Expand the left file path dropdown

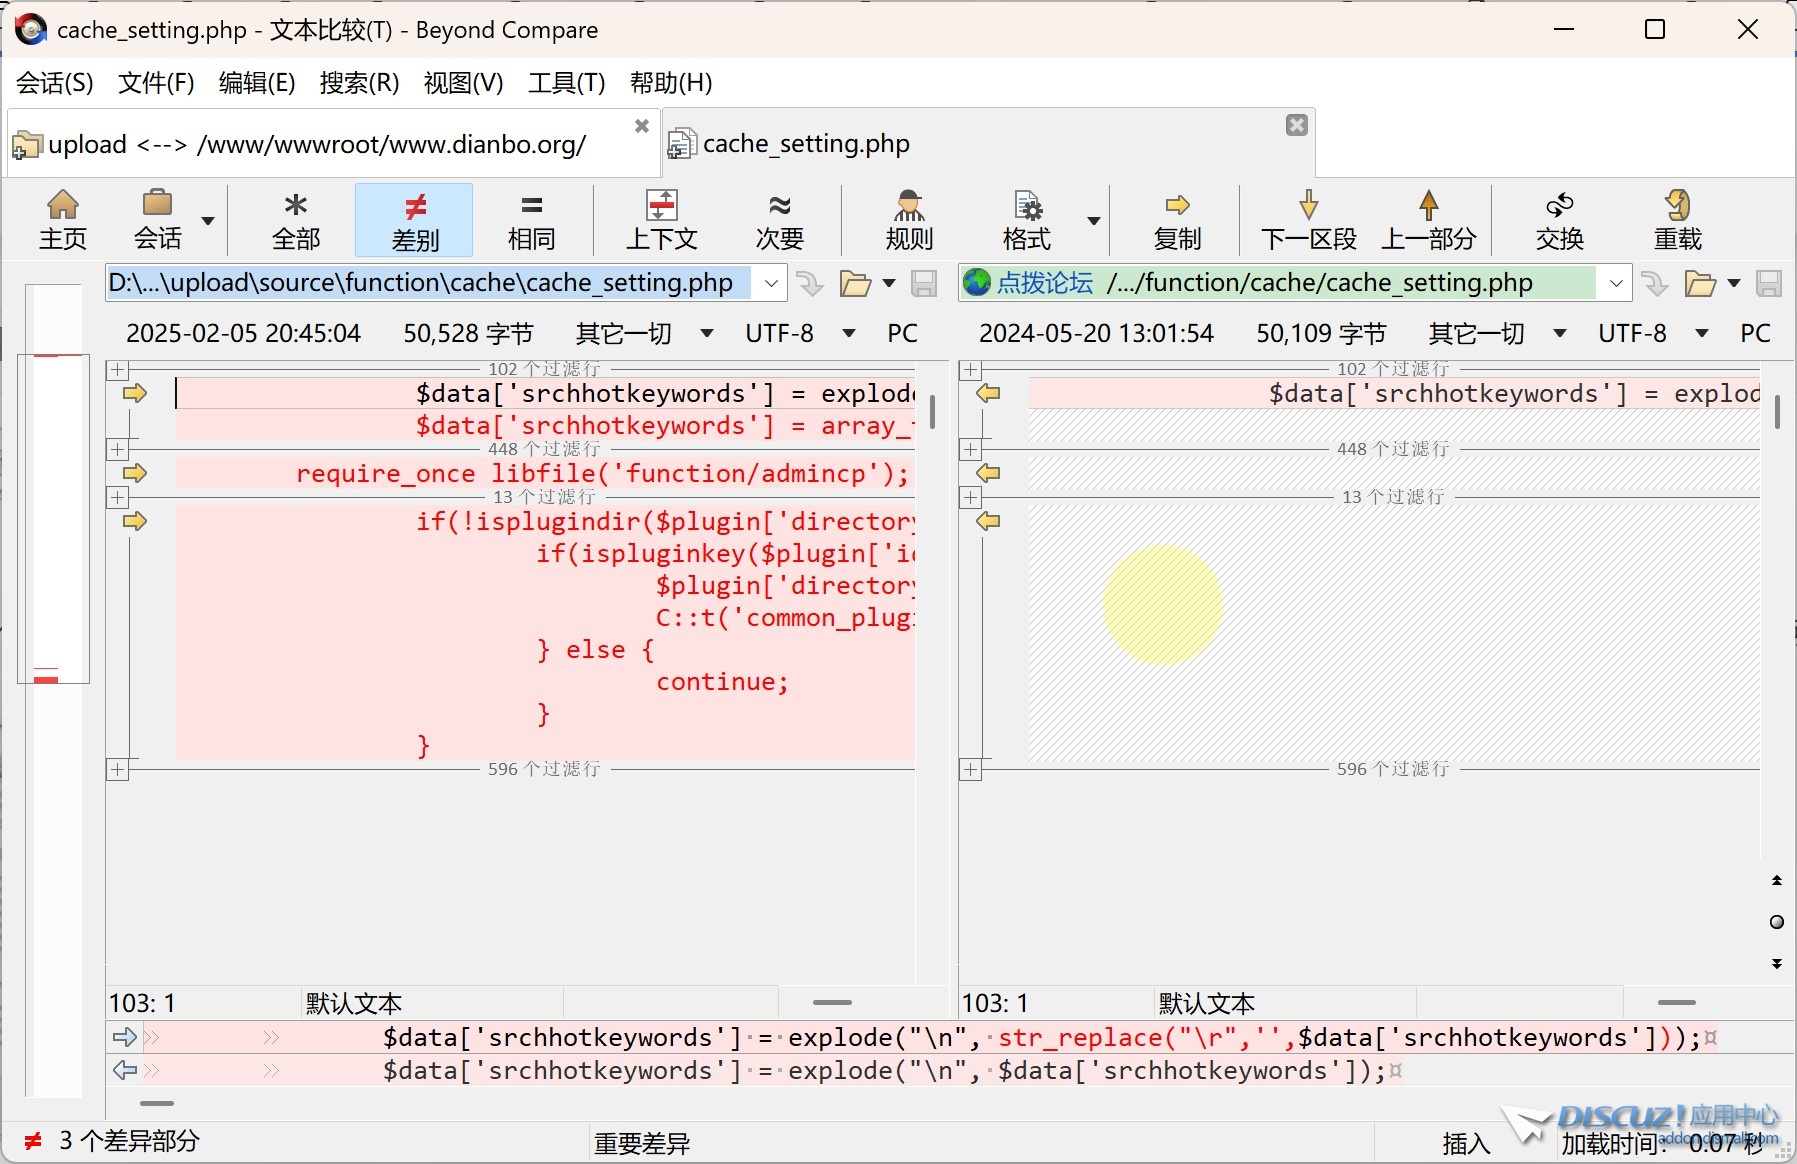[x=771, y=284]
